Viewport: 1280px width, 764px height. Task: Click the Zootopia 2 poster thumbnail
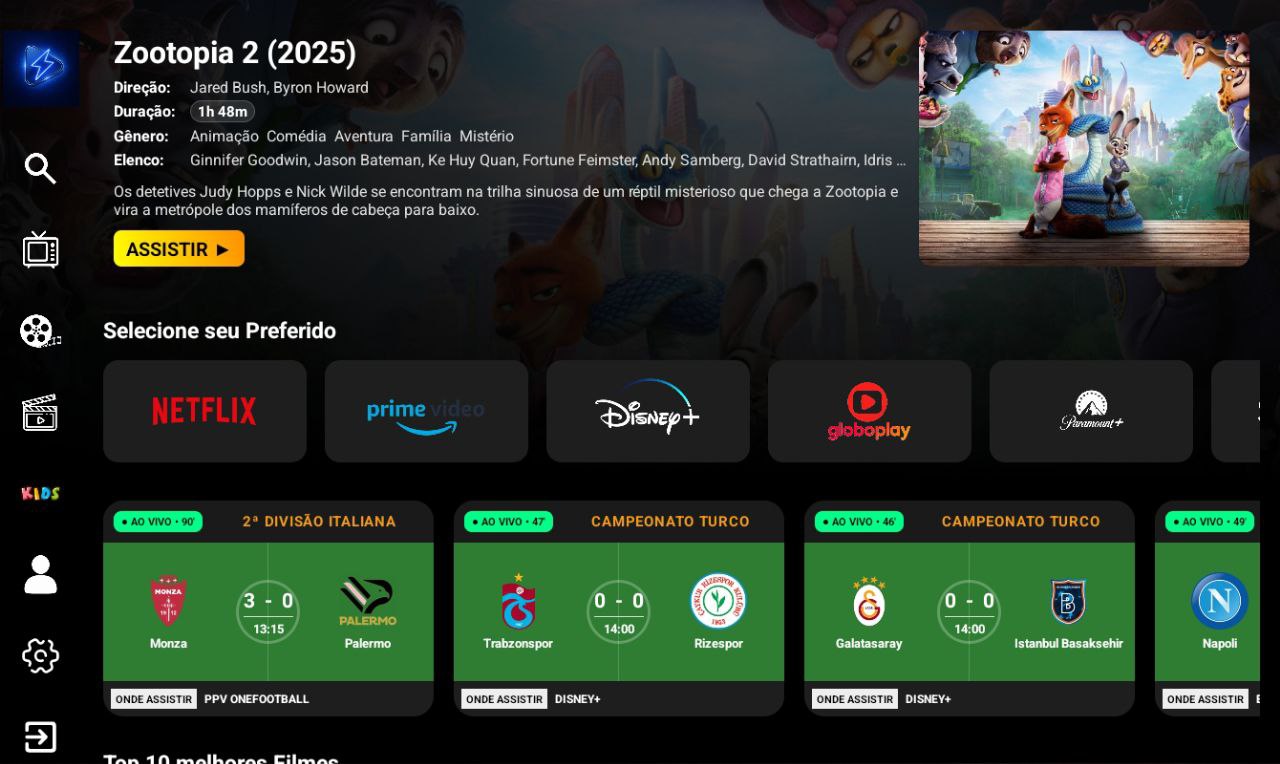pyautogui.click(x=1084, y=148)
